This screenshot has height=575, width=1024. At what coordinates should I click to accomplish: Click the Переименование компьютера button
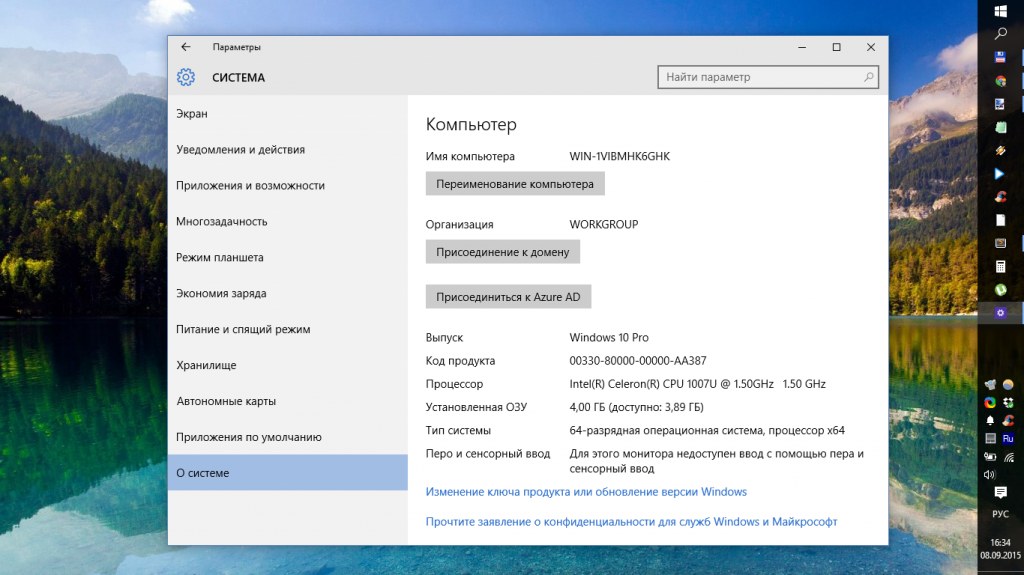515,184
